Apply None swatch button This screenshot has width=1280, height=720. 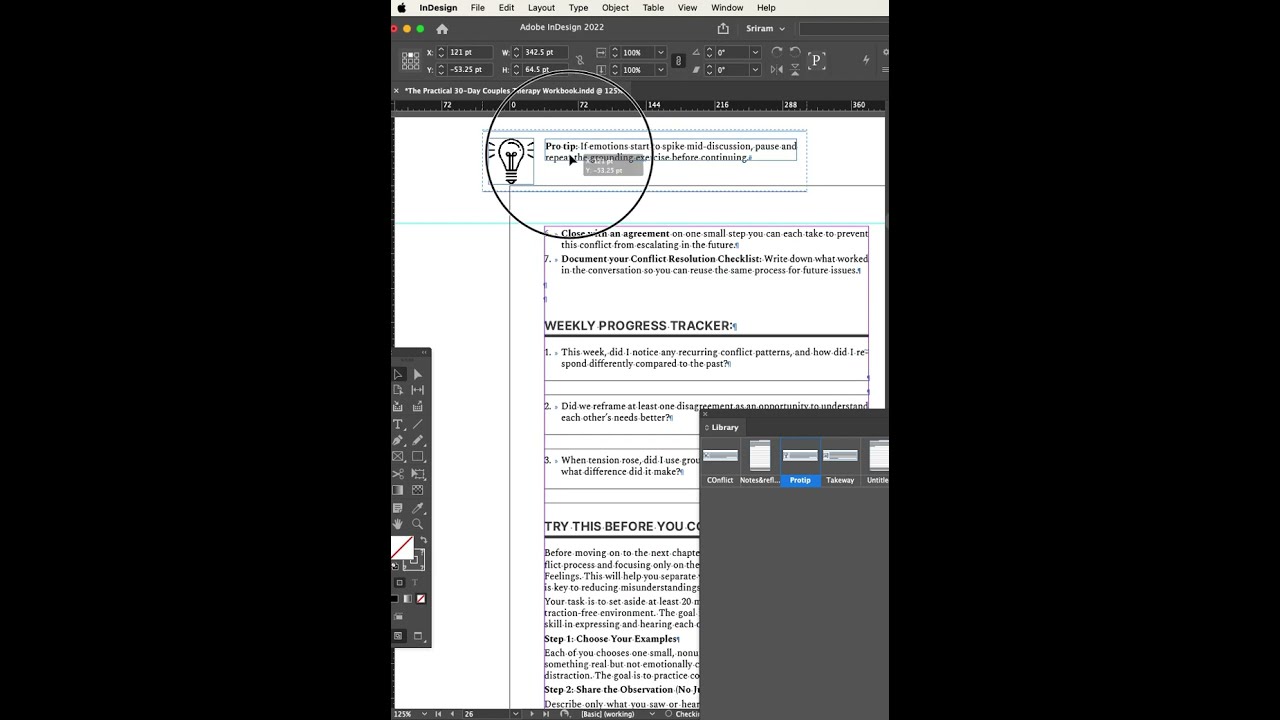pos(420,599)
